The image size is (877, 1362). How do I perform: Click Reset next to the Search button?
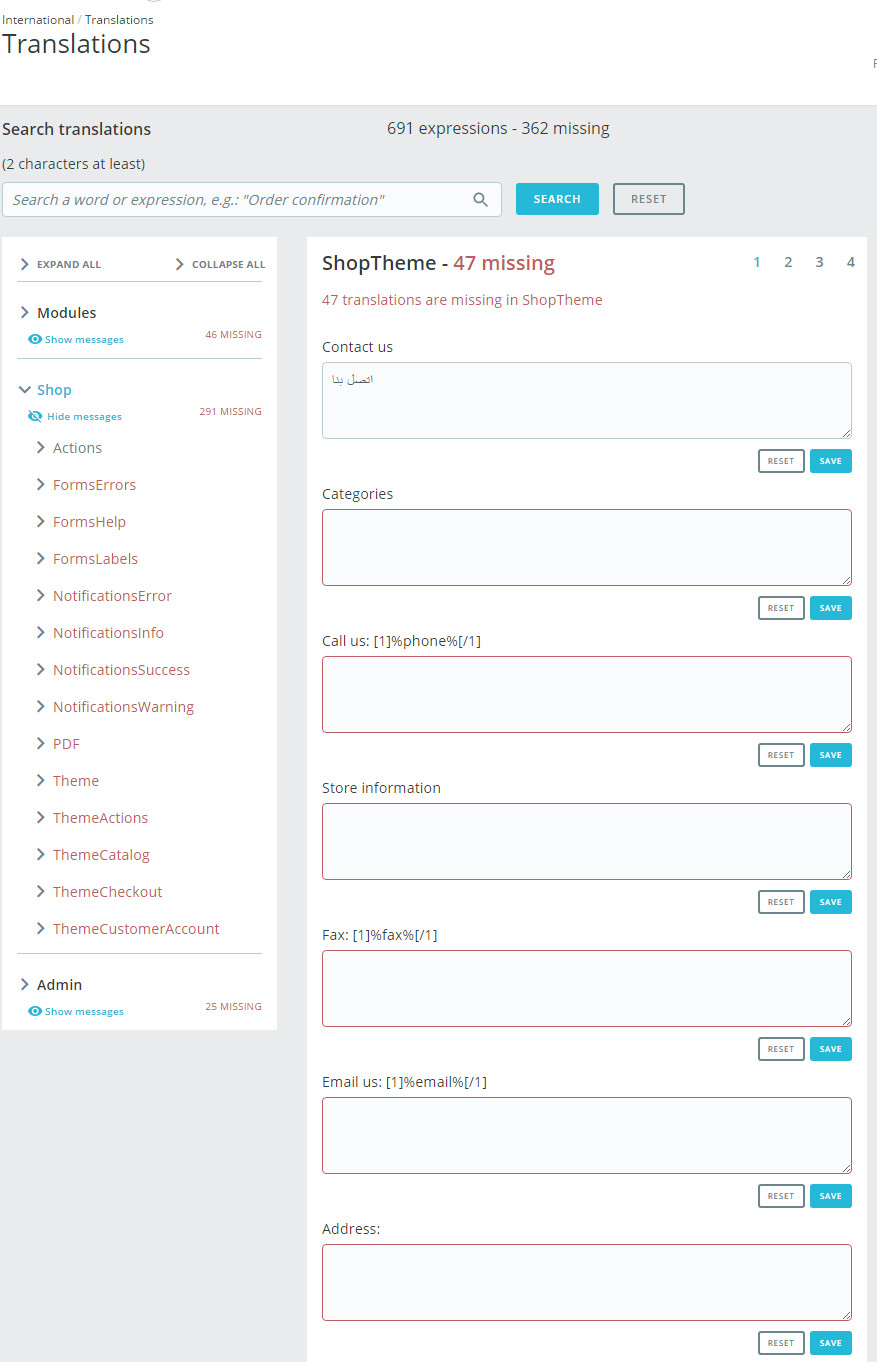pos(648,199)
